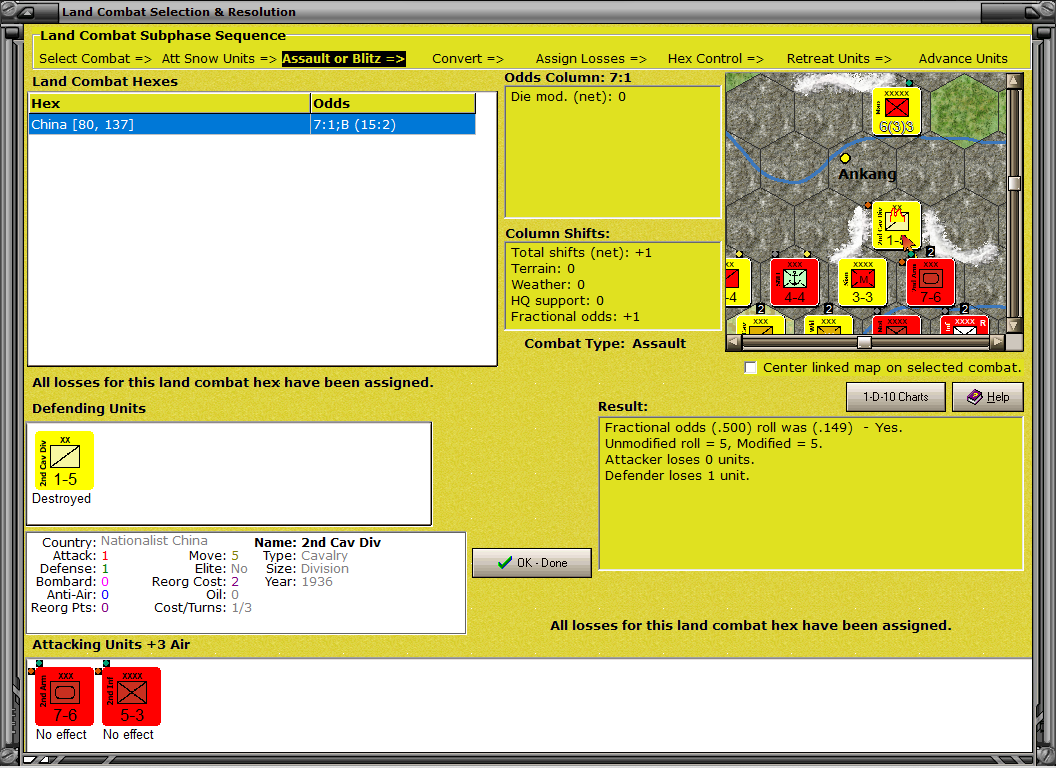Viewport: 1056px width, 768px height.
Task: Click the OK - Done button
Action: (x=532, y=563)
